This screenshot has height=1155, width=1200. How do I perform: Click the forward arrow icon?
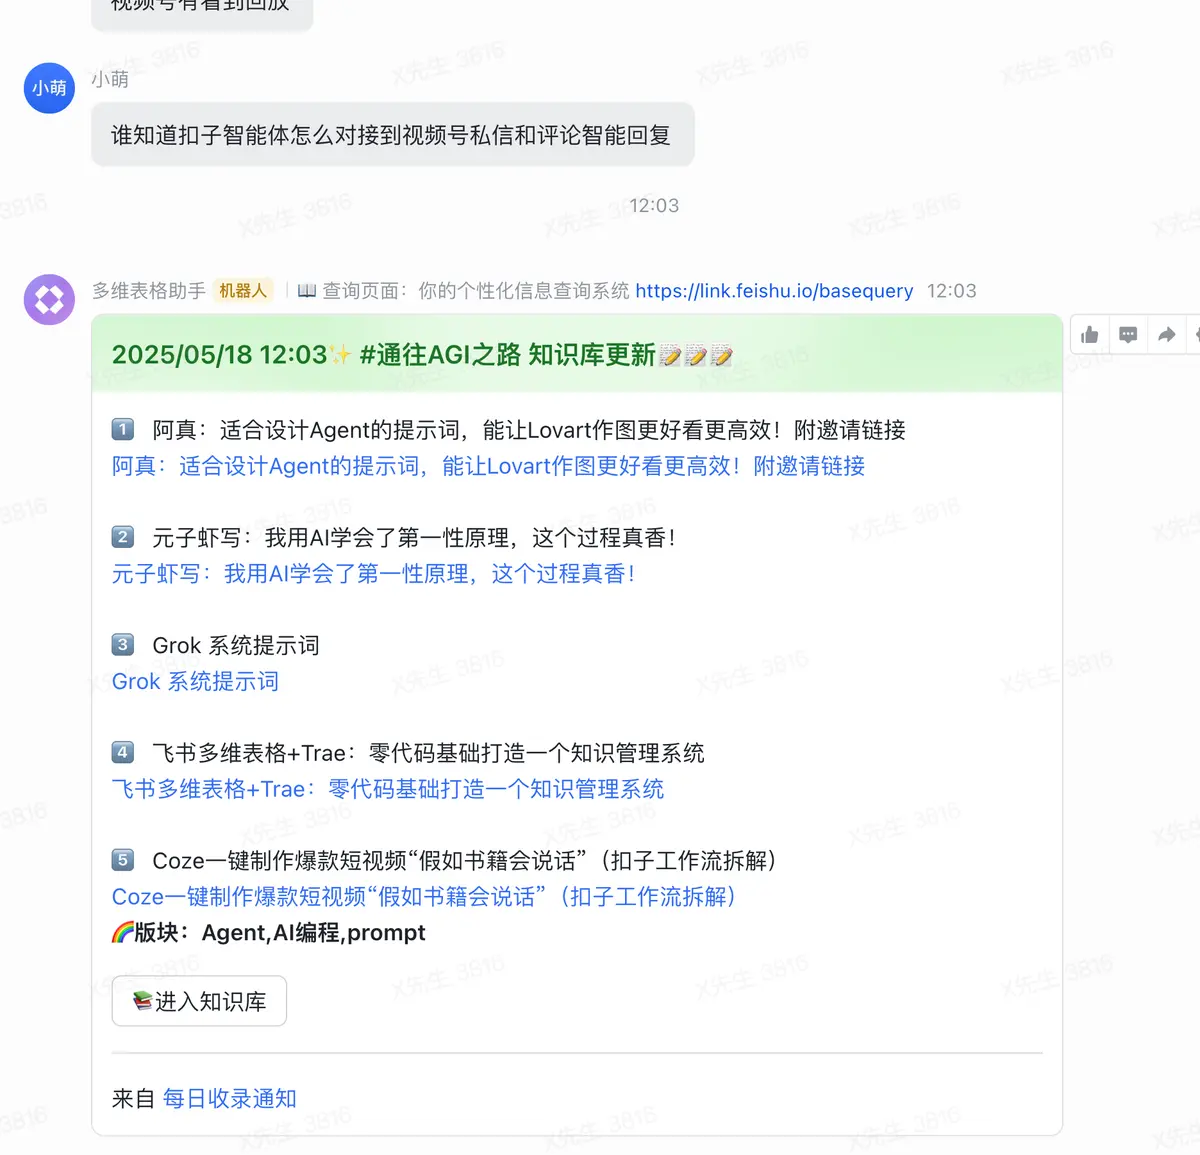[1166, 335]
